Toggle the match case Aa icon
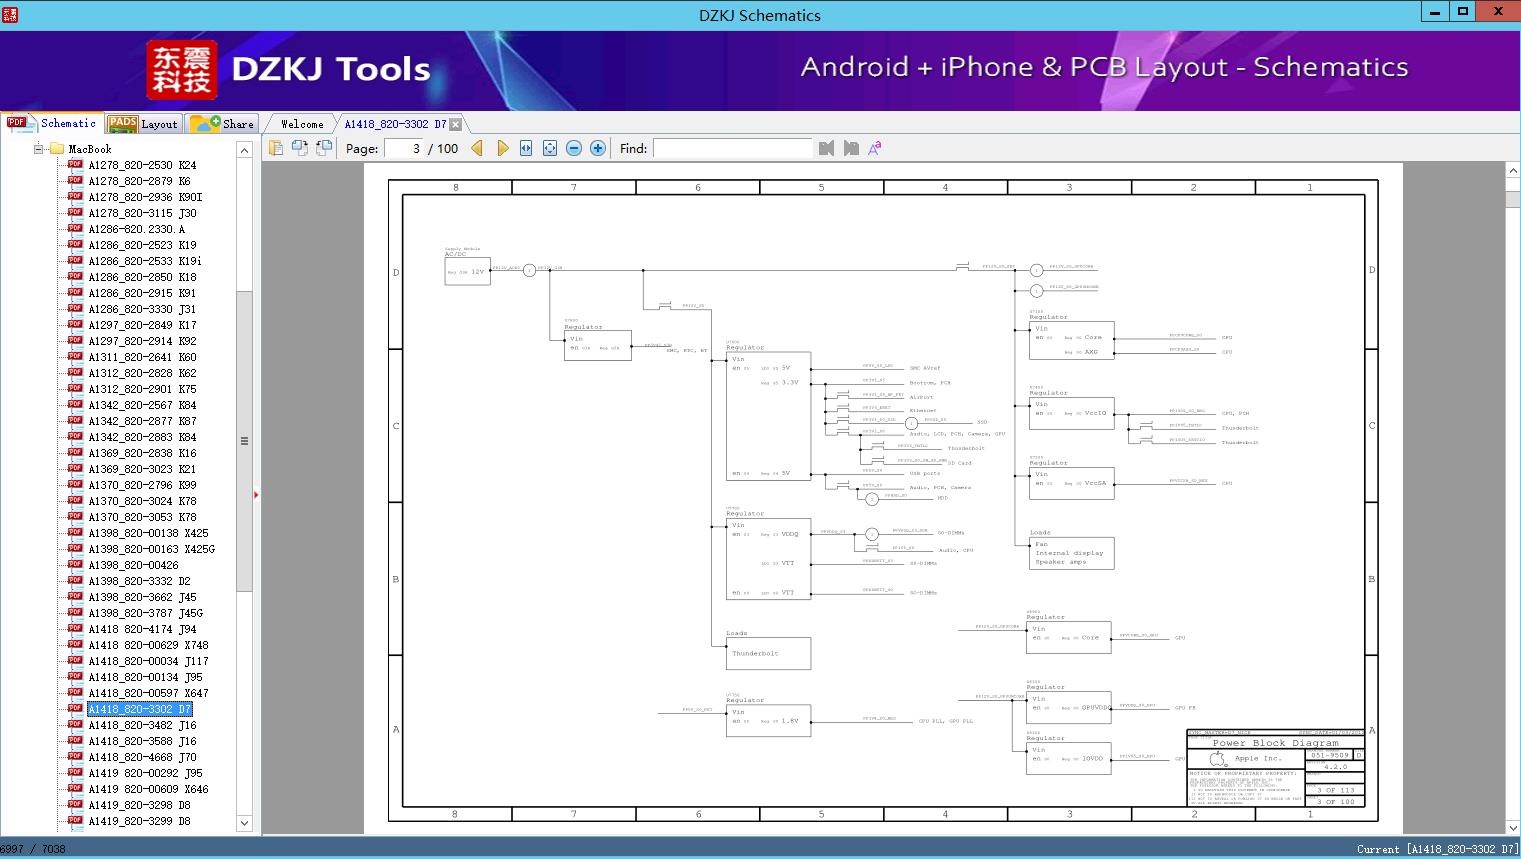 click(x=875, y=148)
